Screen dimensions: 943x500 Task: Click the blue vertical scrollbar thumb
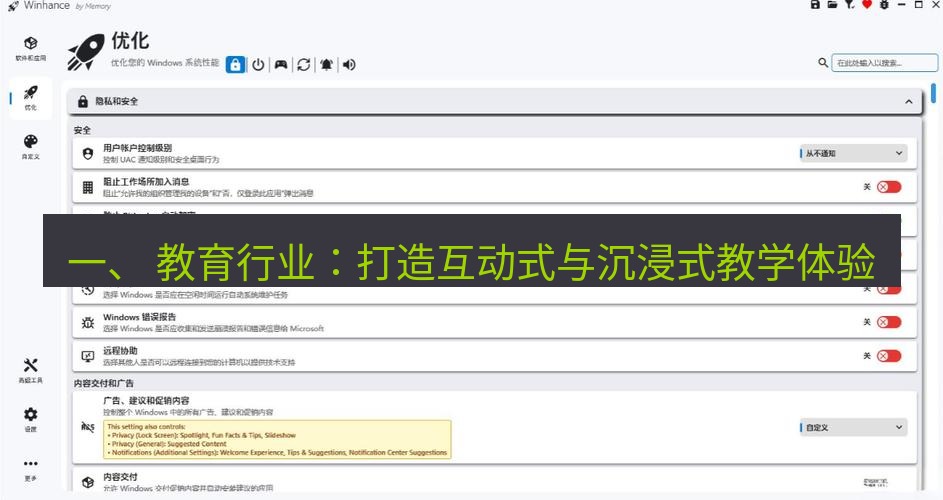[933, 94]
